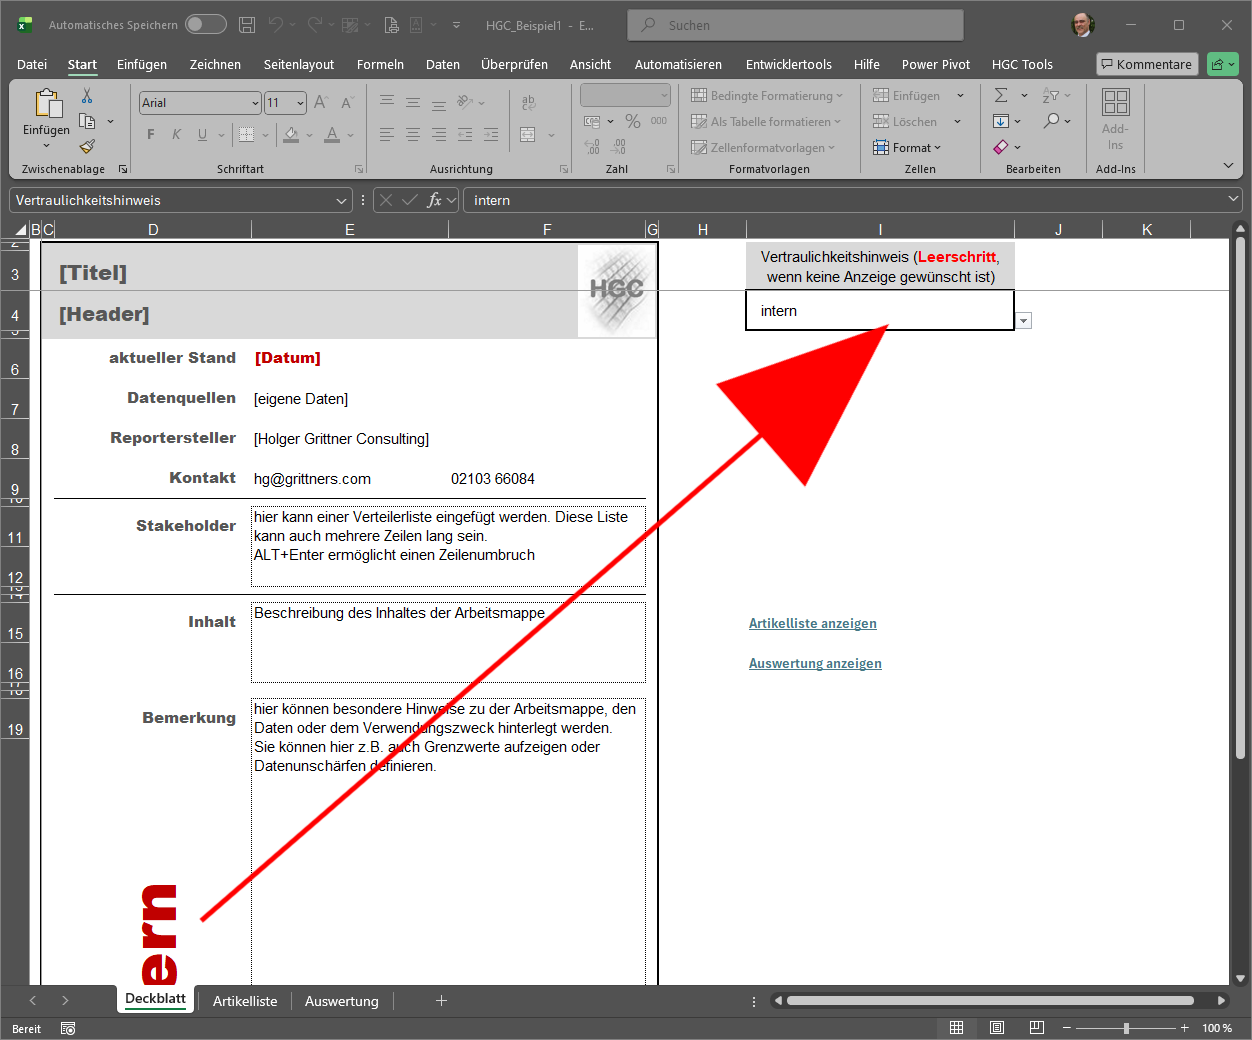Click the AutoSum sigma icon
Image resolution: width=1252 pixels, height=1040 pixels.
pyautogui.click(x=1001, y=96)
